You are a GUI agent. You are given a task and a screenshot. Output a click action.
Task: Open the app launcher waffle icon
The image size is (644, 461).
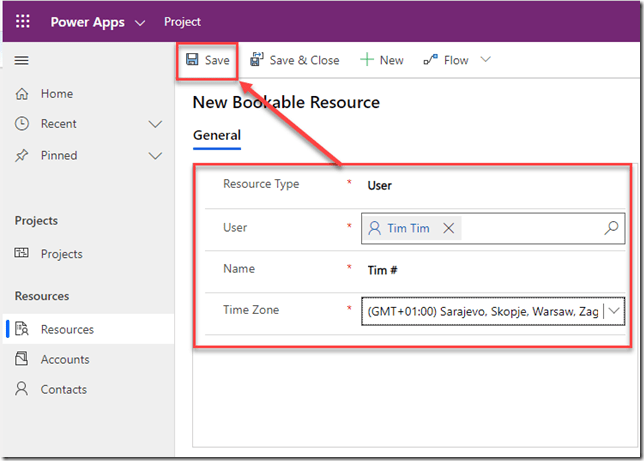[23, 21]
